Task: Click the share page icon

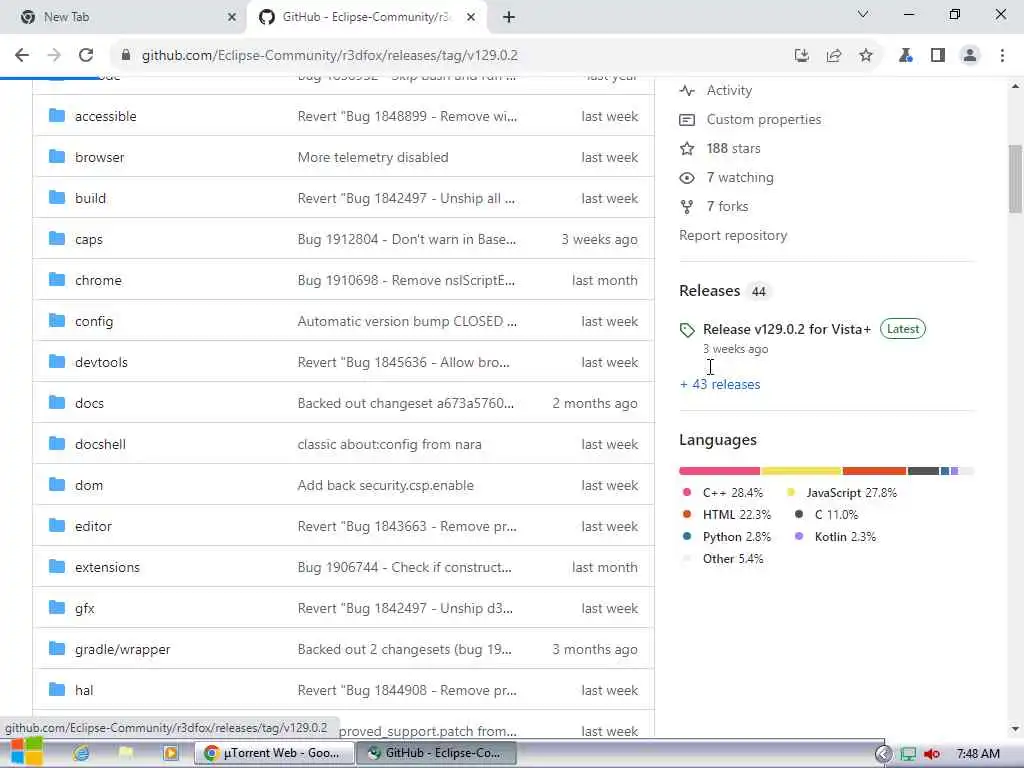Action: point(834,56)
